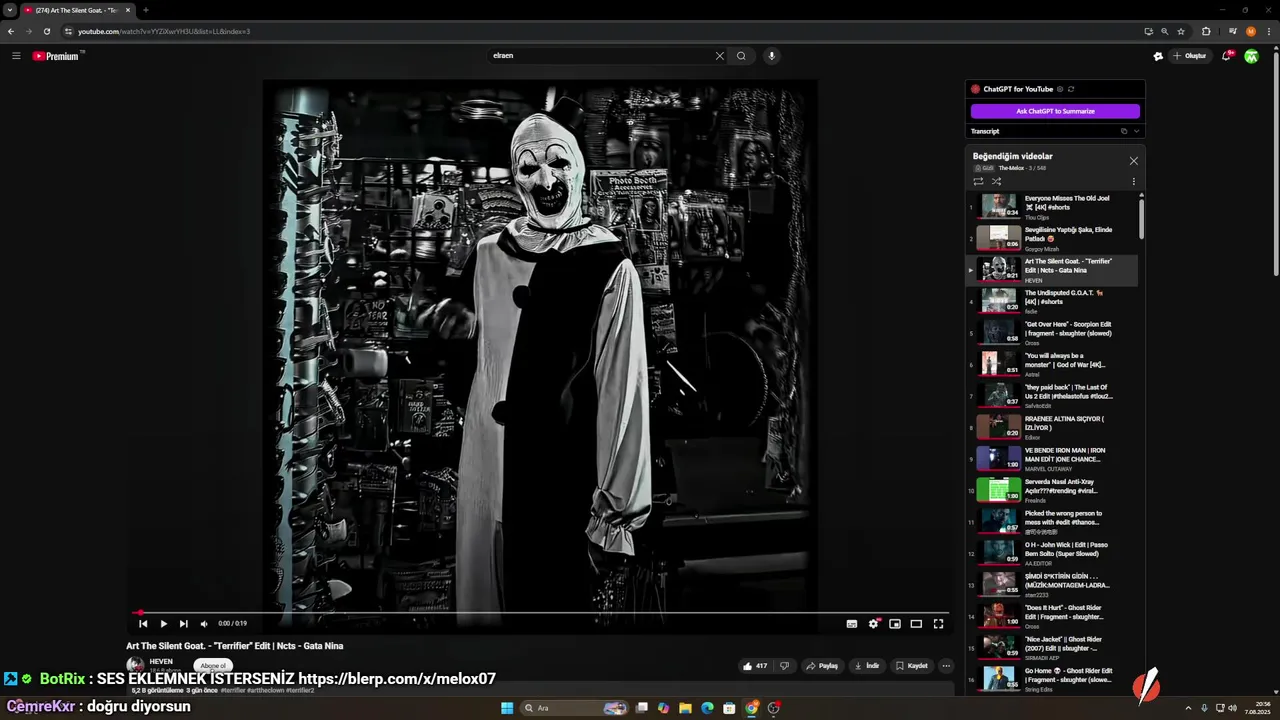The image size is (1280, 720).
Task: Open playlist video VE BENDE IRON MAN
Action: coord(1052,459)
